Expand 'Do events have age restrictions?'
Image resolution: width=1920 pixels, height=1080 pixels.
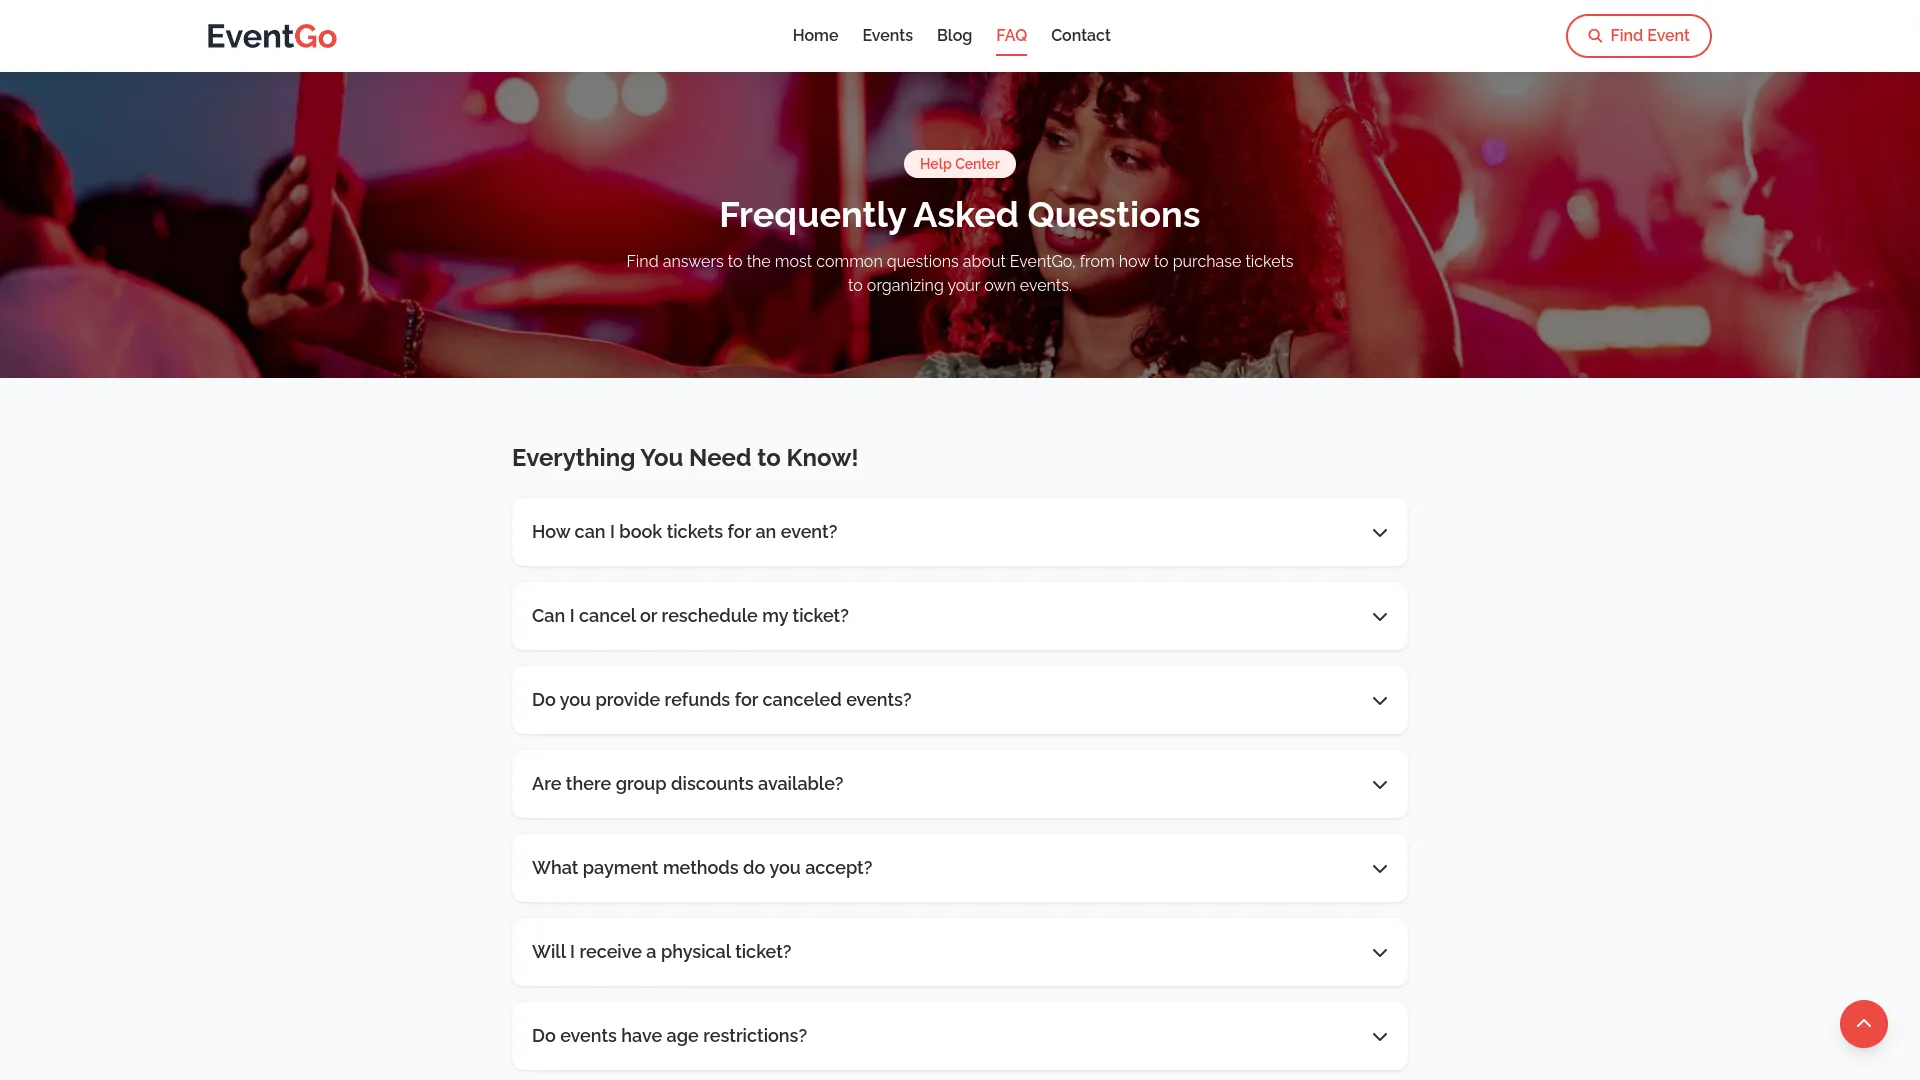point(959,1036)
